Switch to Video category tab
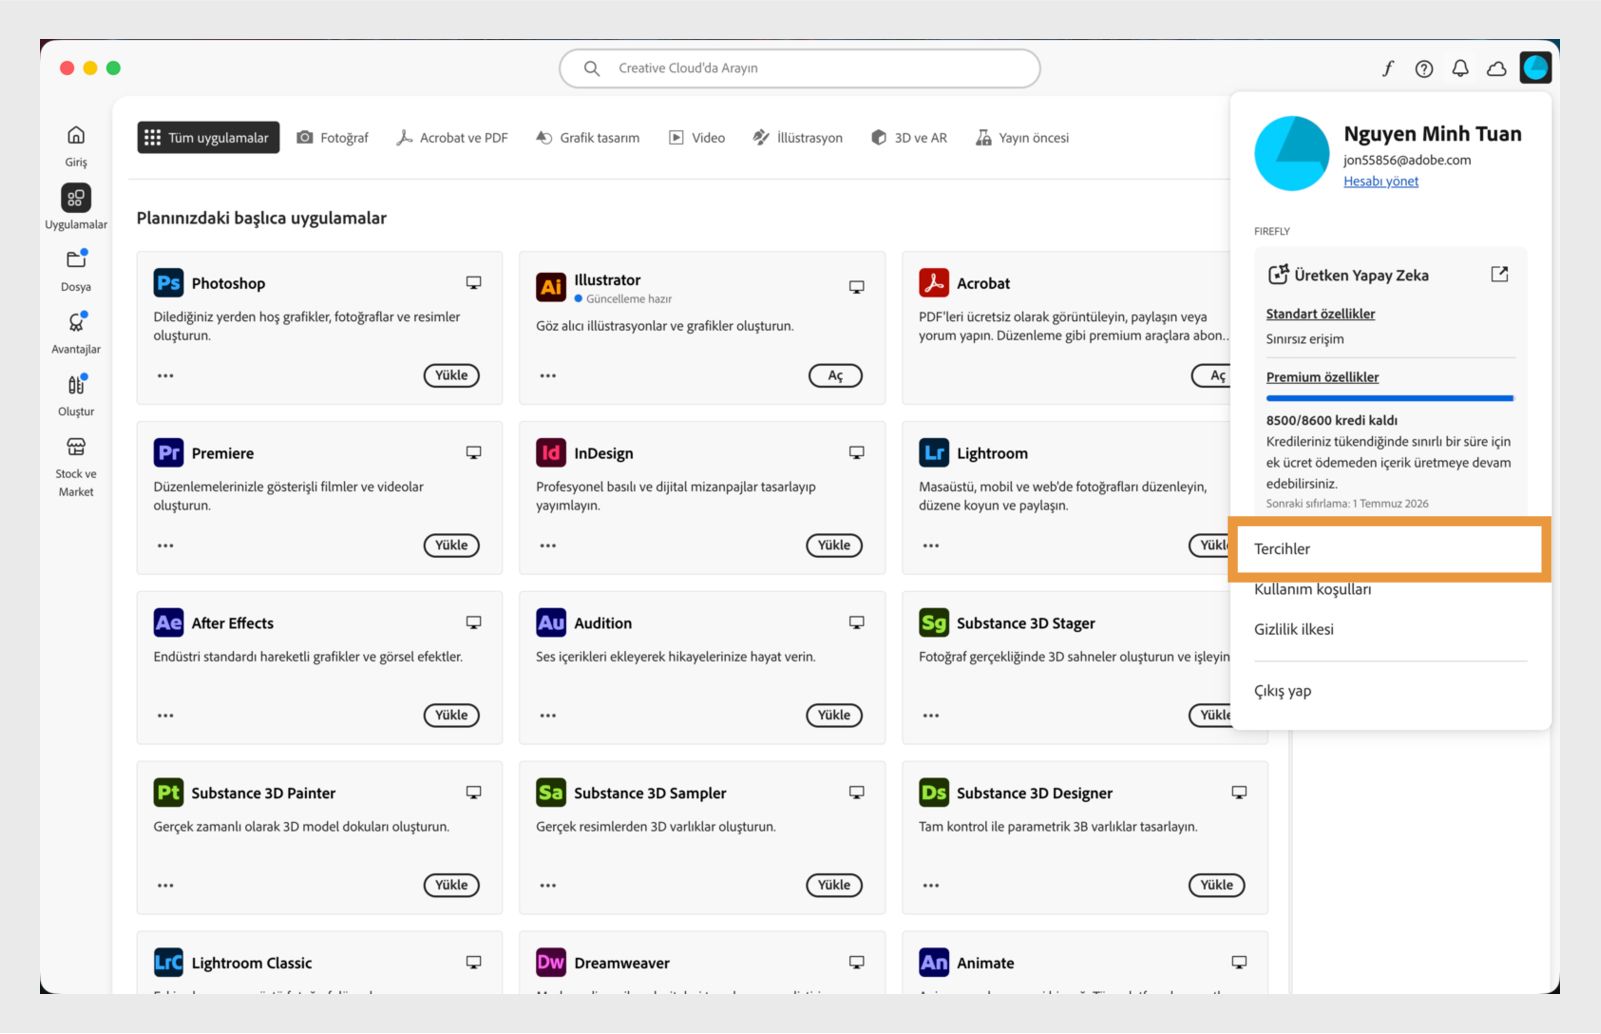 click(x=697, y=138)
